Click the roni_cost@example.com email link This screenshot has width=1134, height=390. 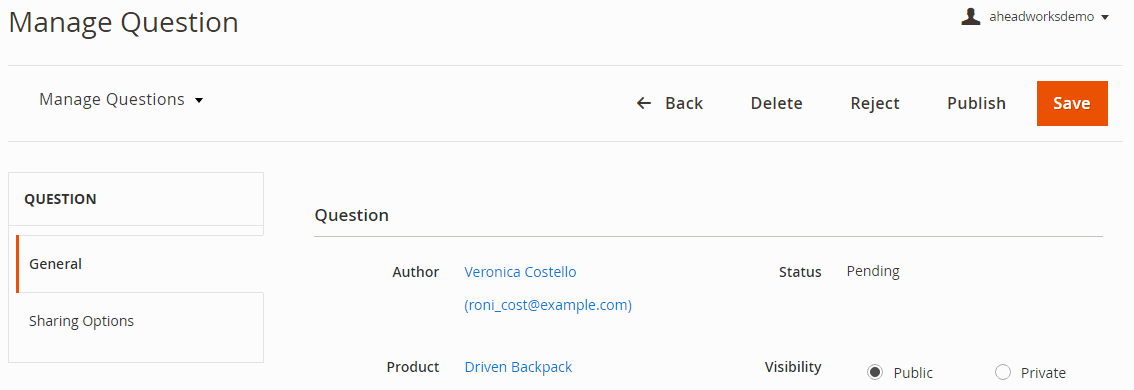(x=548, y=305)
